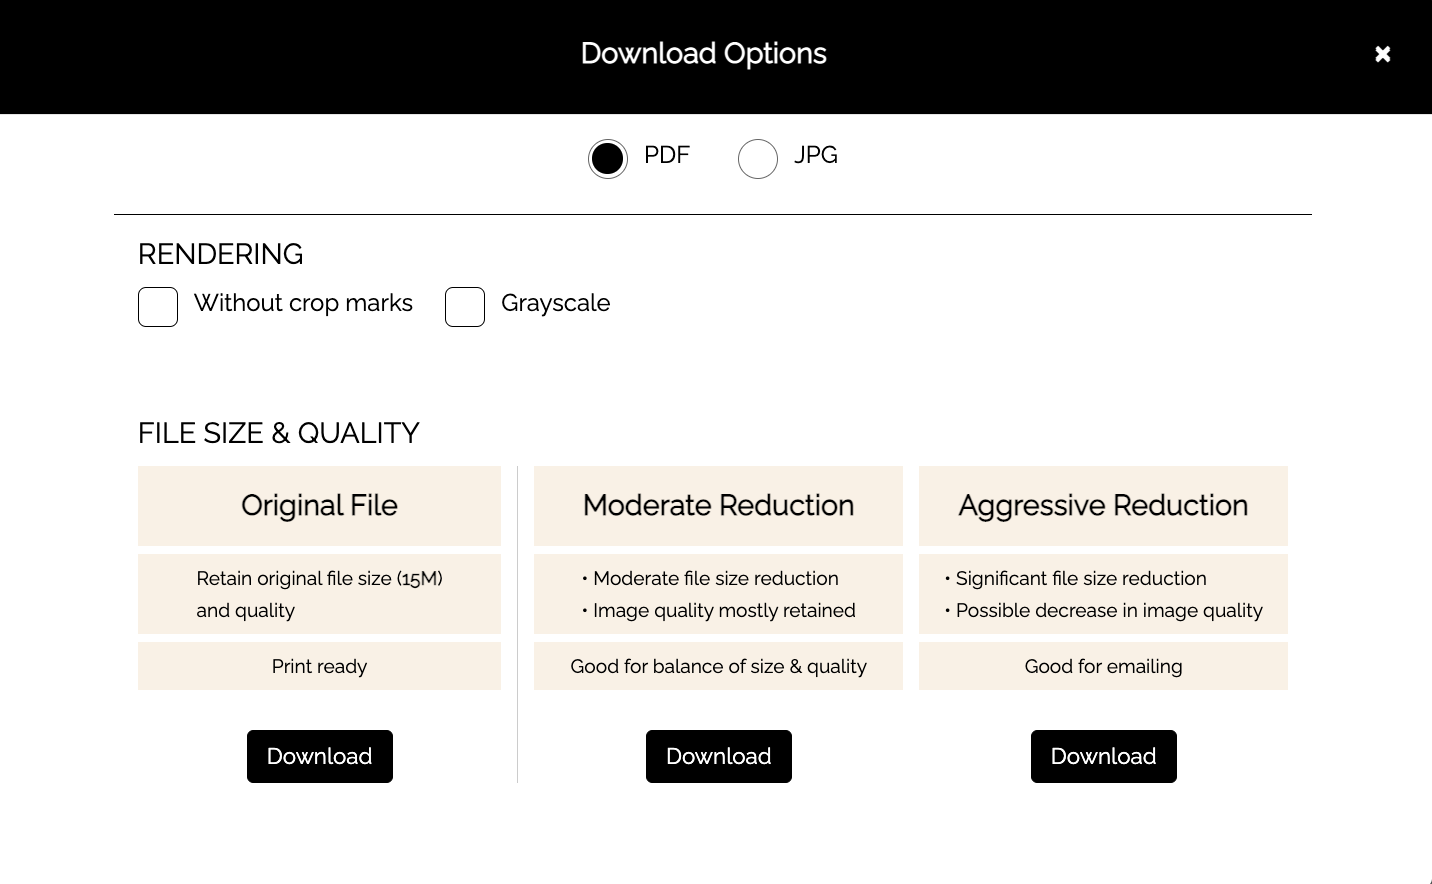This screenshot has height=884, width=1432.
Task: Select the PDF format radio button
Action: [x=608, y=158]
